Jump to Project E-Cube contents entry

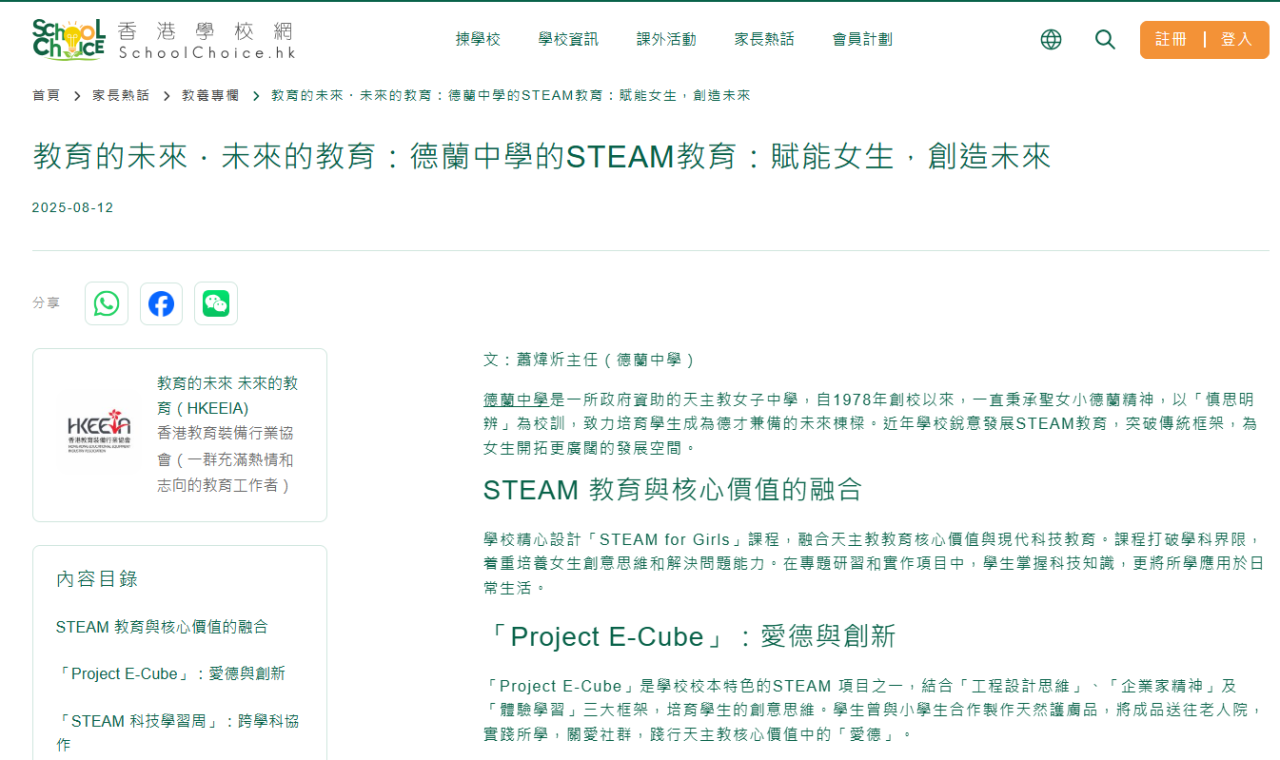point(170,674)
